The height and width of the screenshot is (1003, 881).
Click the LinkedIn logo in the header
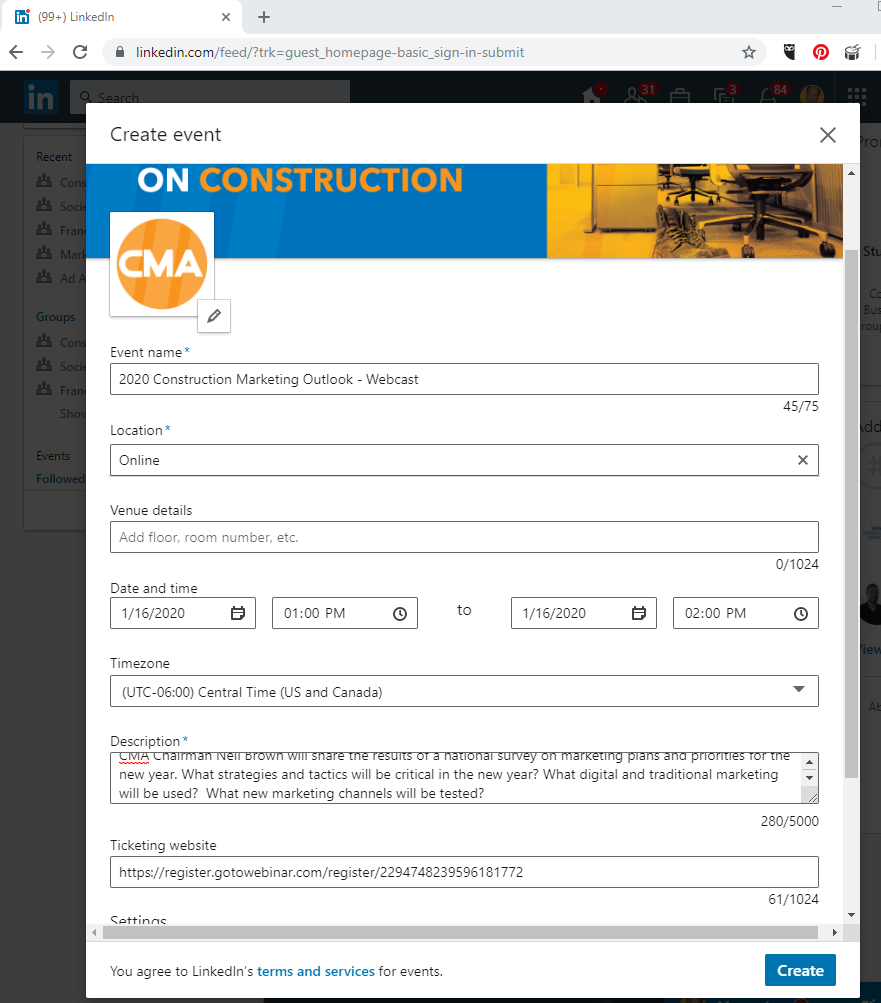click(x=41, y=97)
